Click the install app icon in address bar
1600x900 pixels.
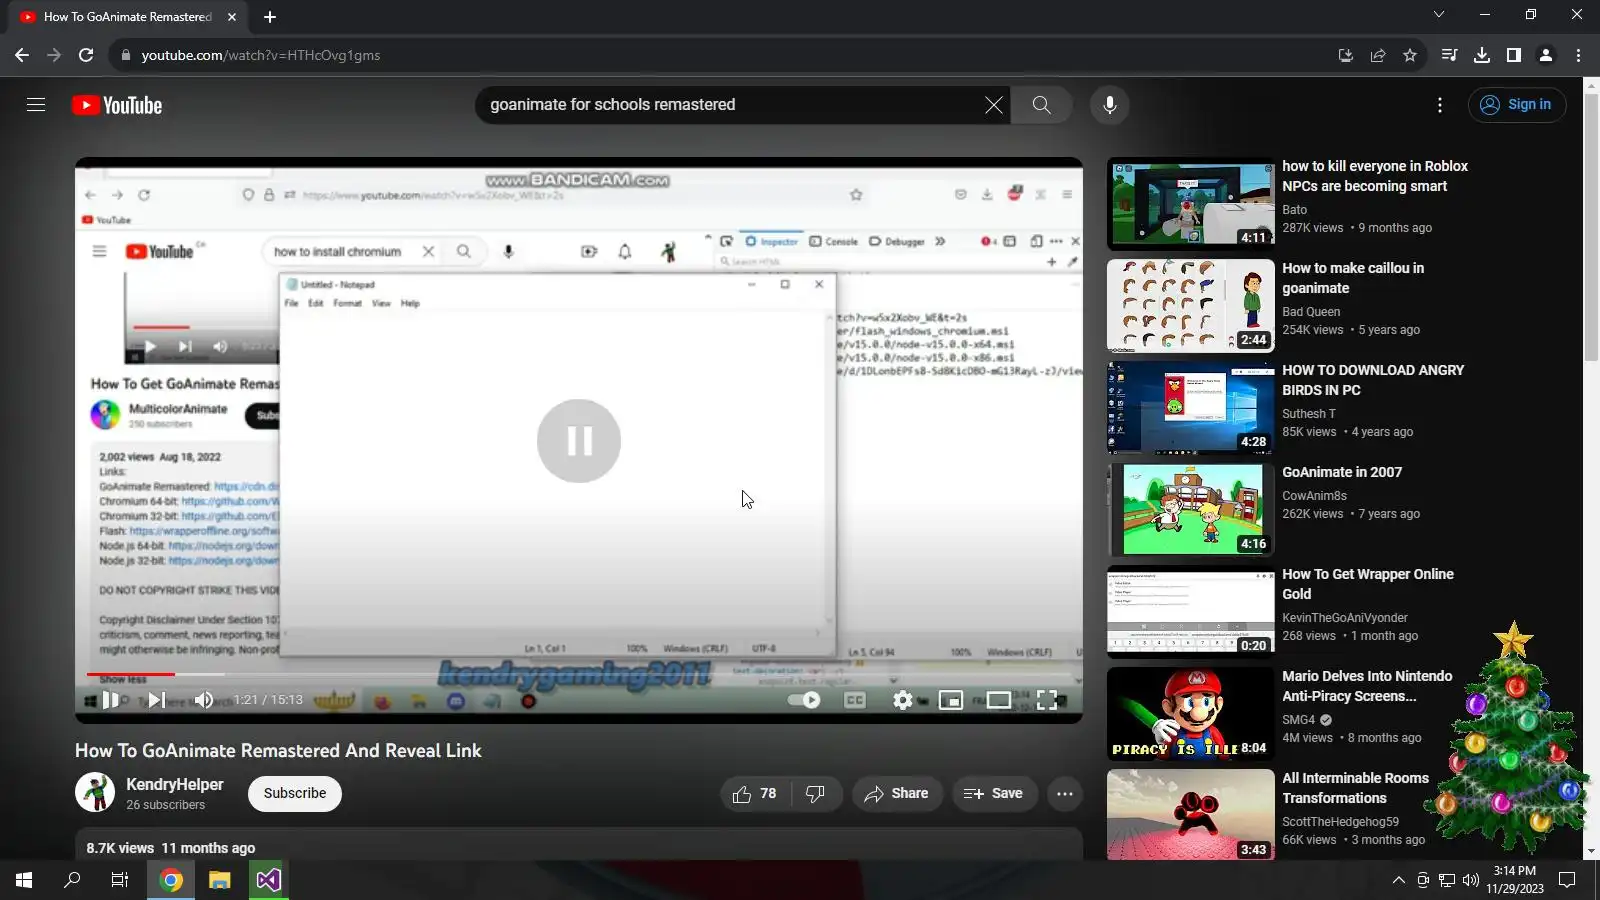click(x=1346, y=55)
